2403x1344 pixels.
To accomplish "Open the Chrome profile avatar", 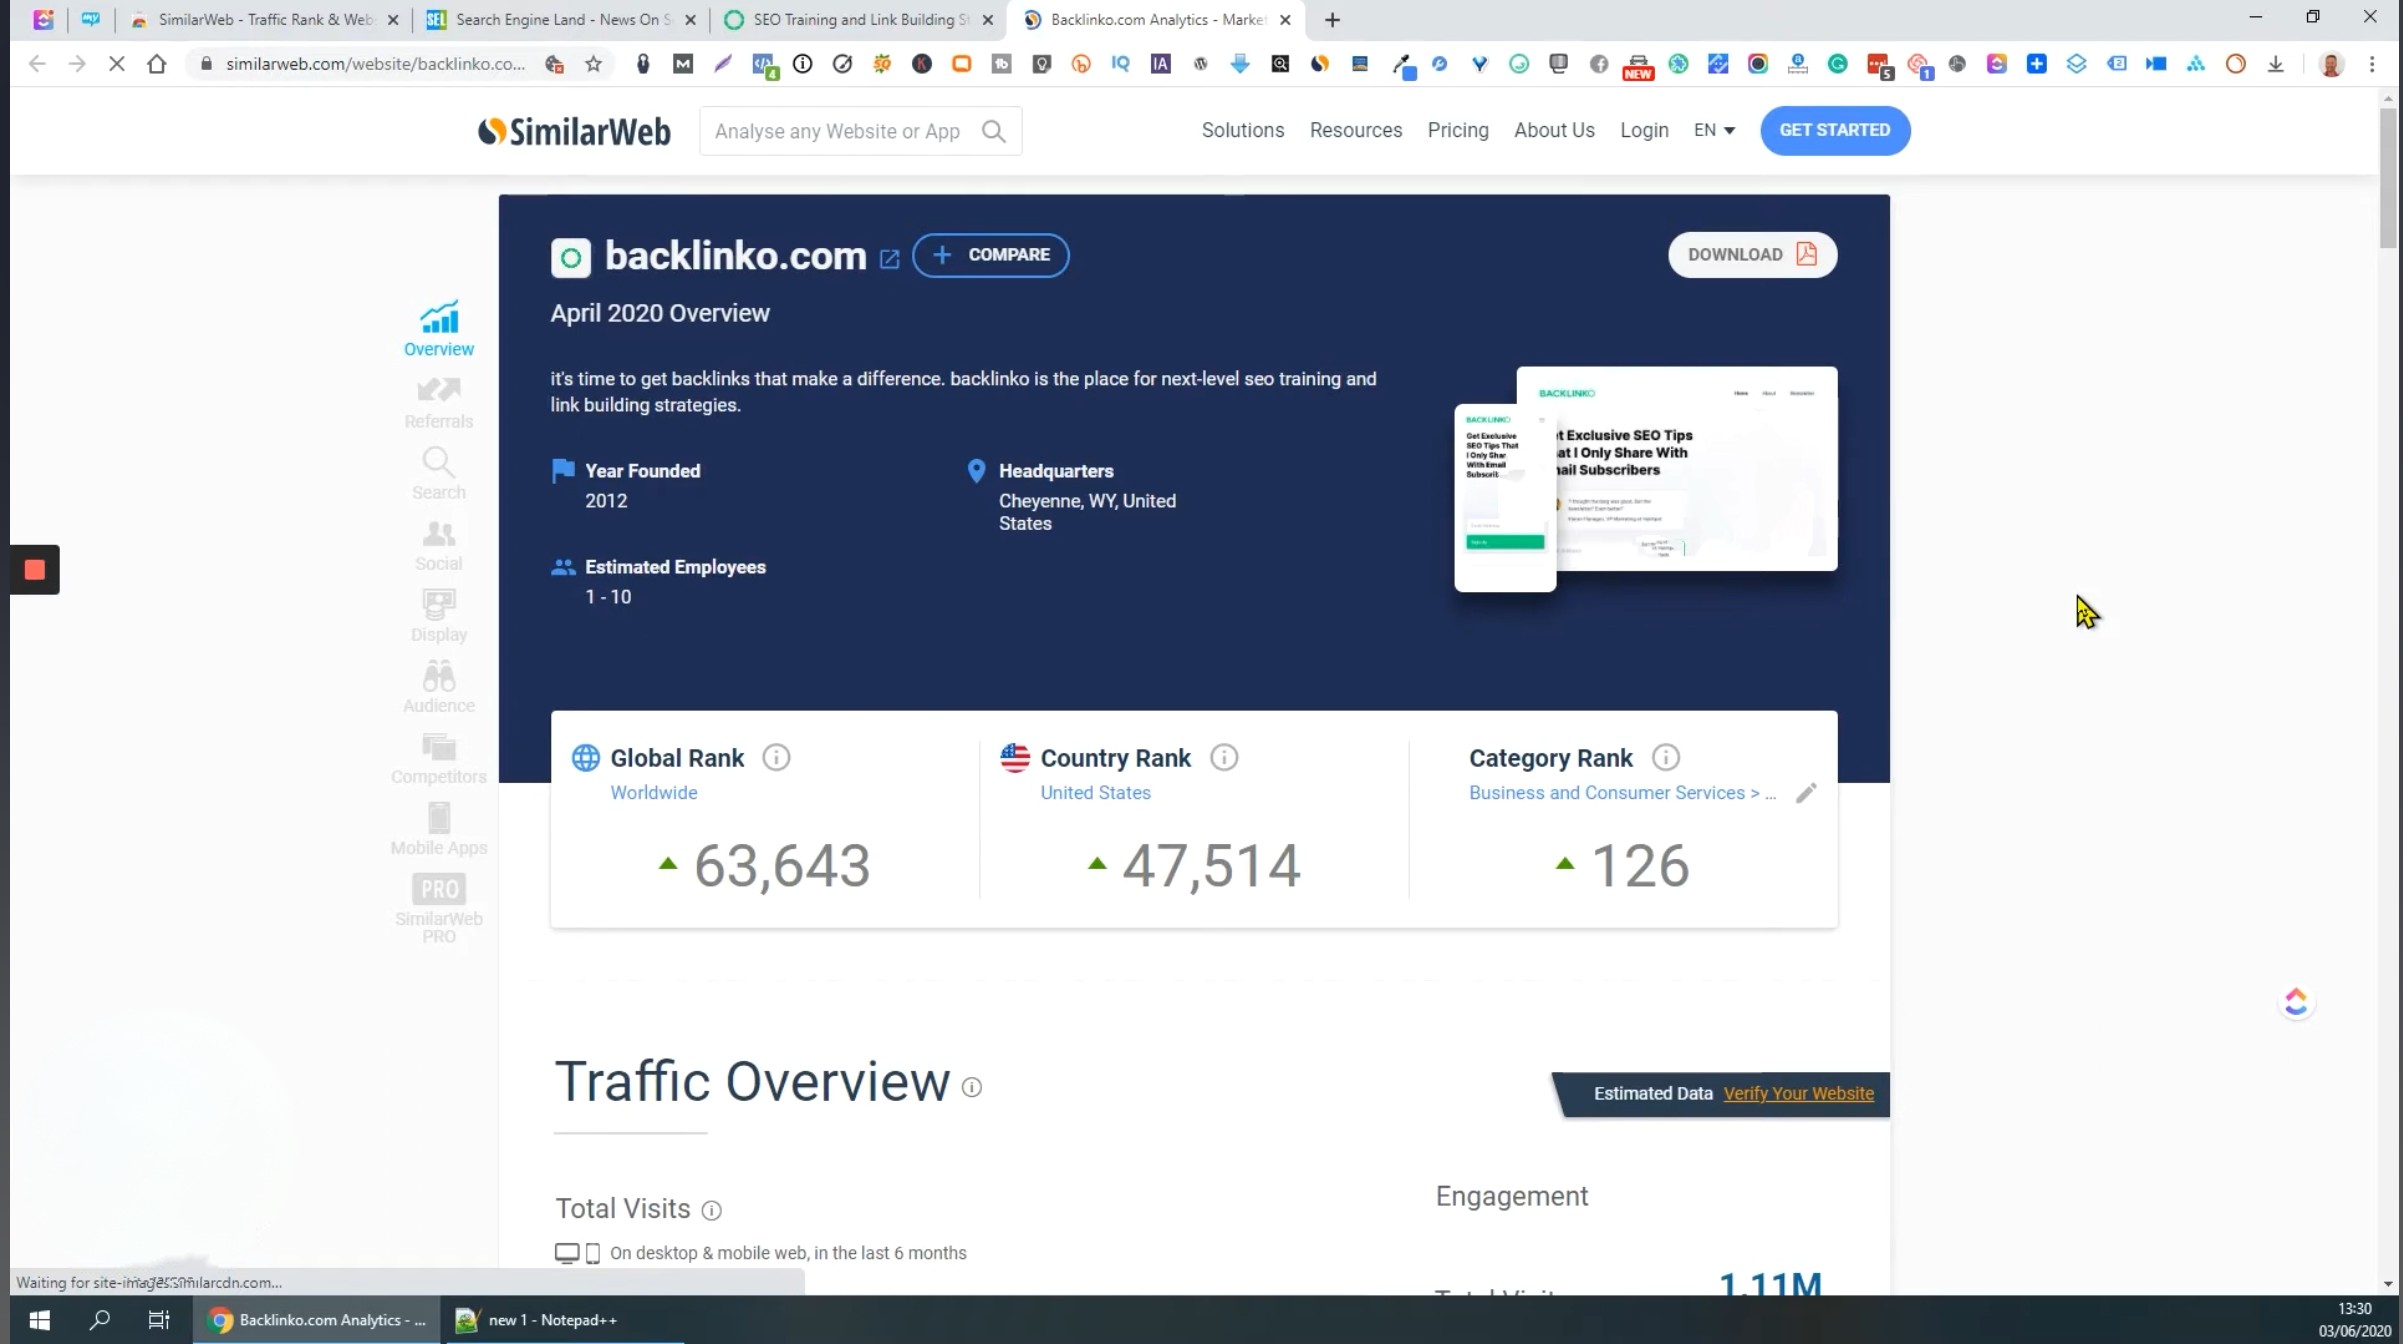I will pyautogui.click(x=2331, y=64).
